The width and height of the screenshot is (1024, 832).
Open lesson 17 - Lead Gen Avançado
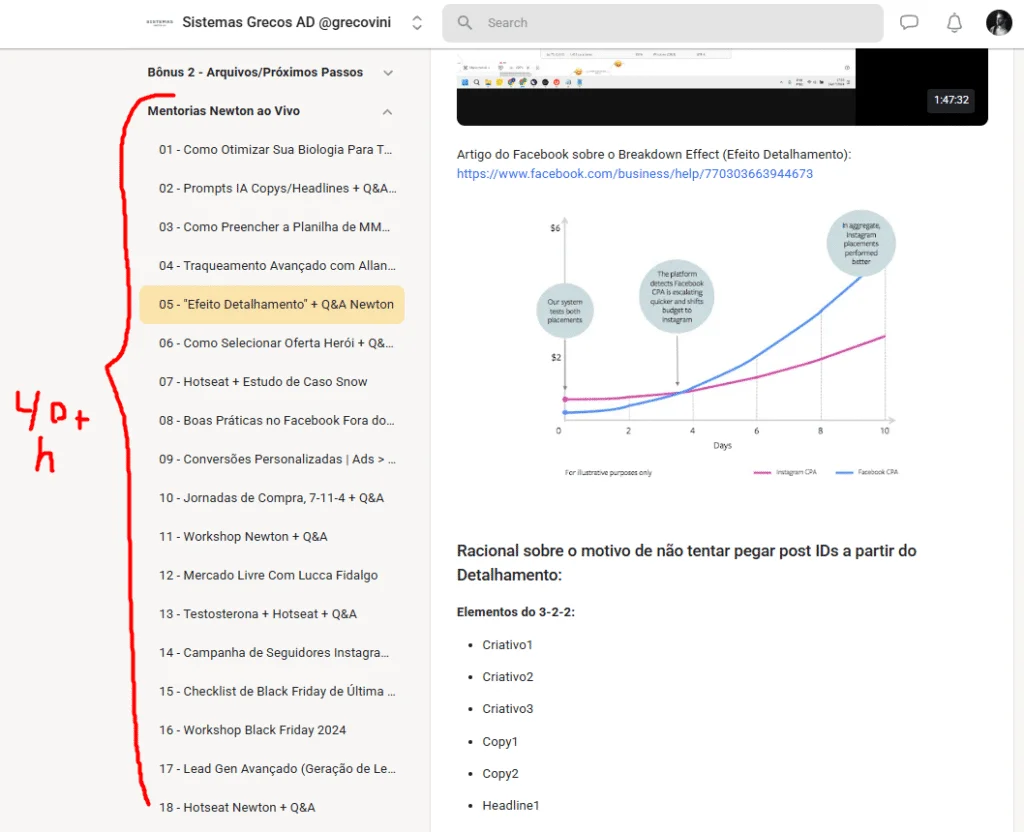[x=272, y=769]
